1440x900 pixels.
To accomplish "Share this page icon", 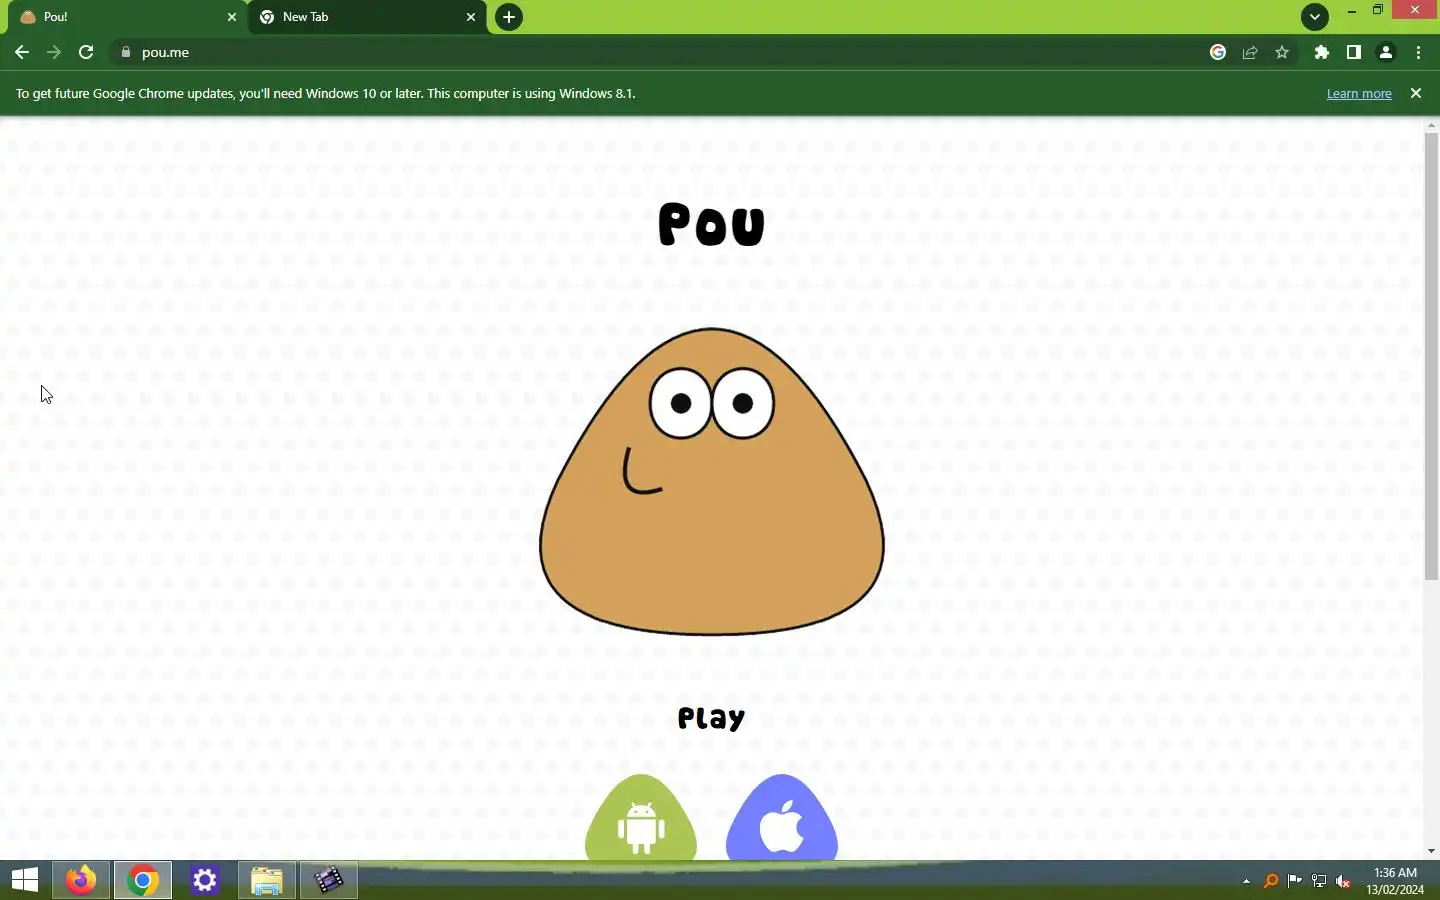I will pos(1250,52).
